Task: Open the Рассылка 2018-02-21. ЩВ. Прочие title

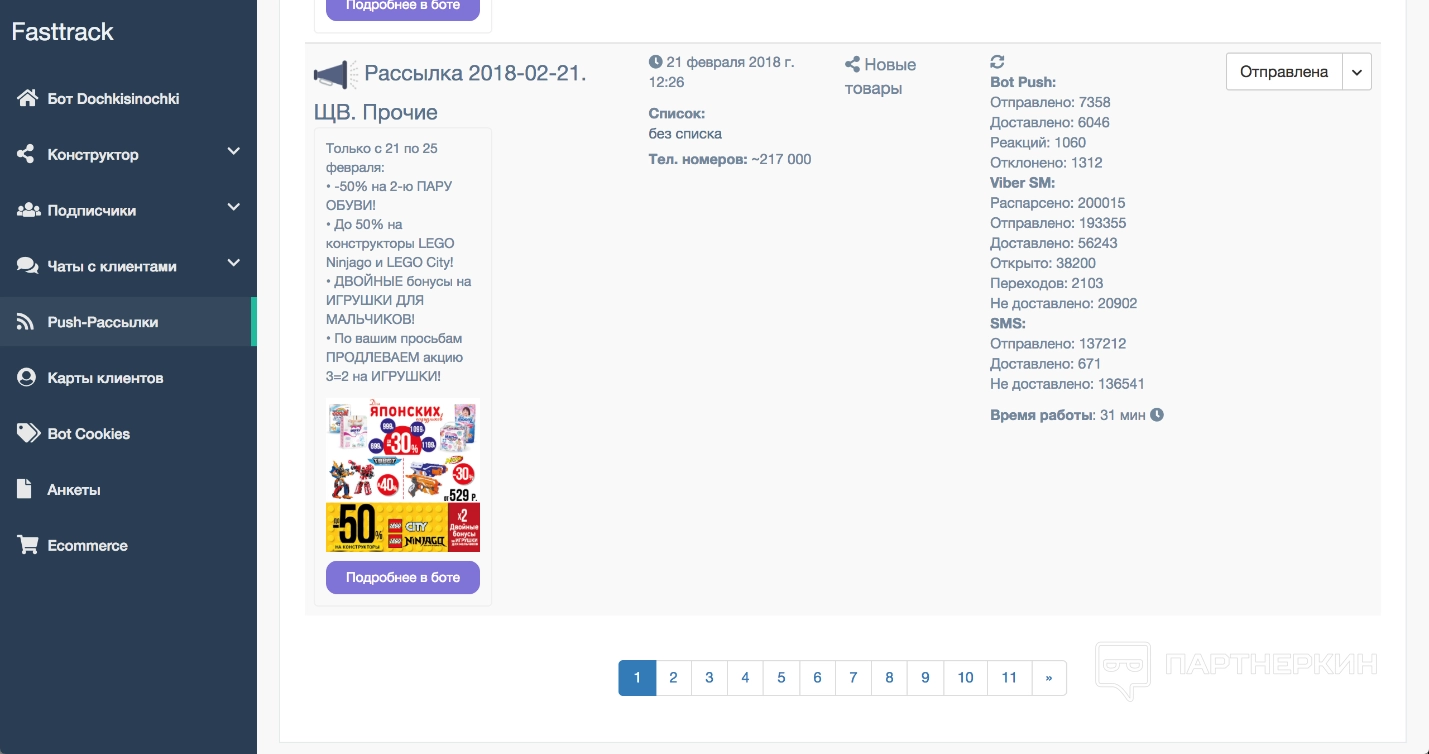Action: [450, 92]
